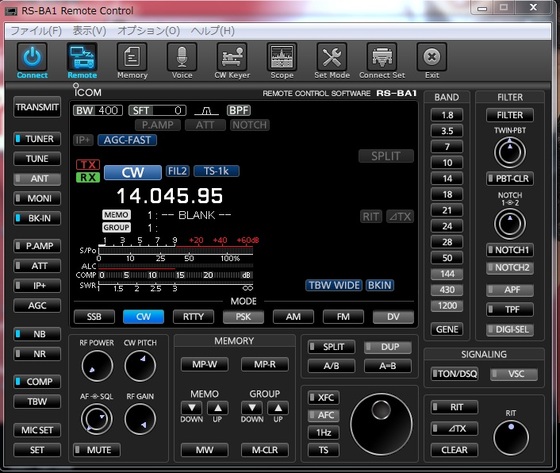Select the 50 MHz band button
The width and height of the screenshot is (560, 473).
[x=447, y=258]
